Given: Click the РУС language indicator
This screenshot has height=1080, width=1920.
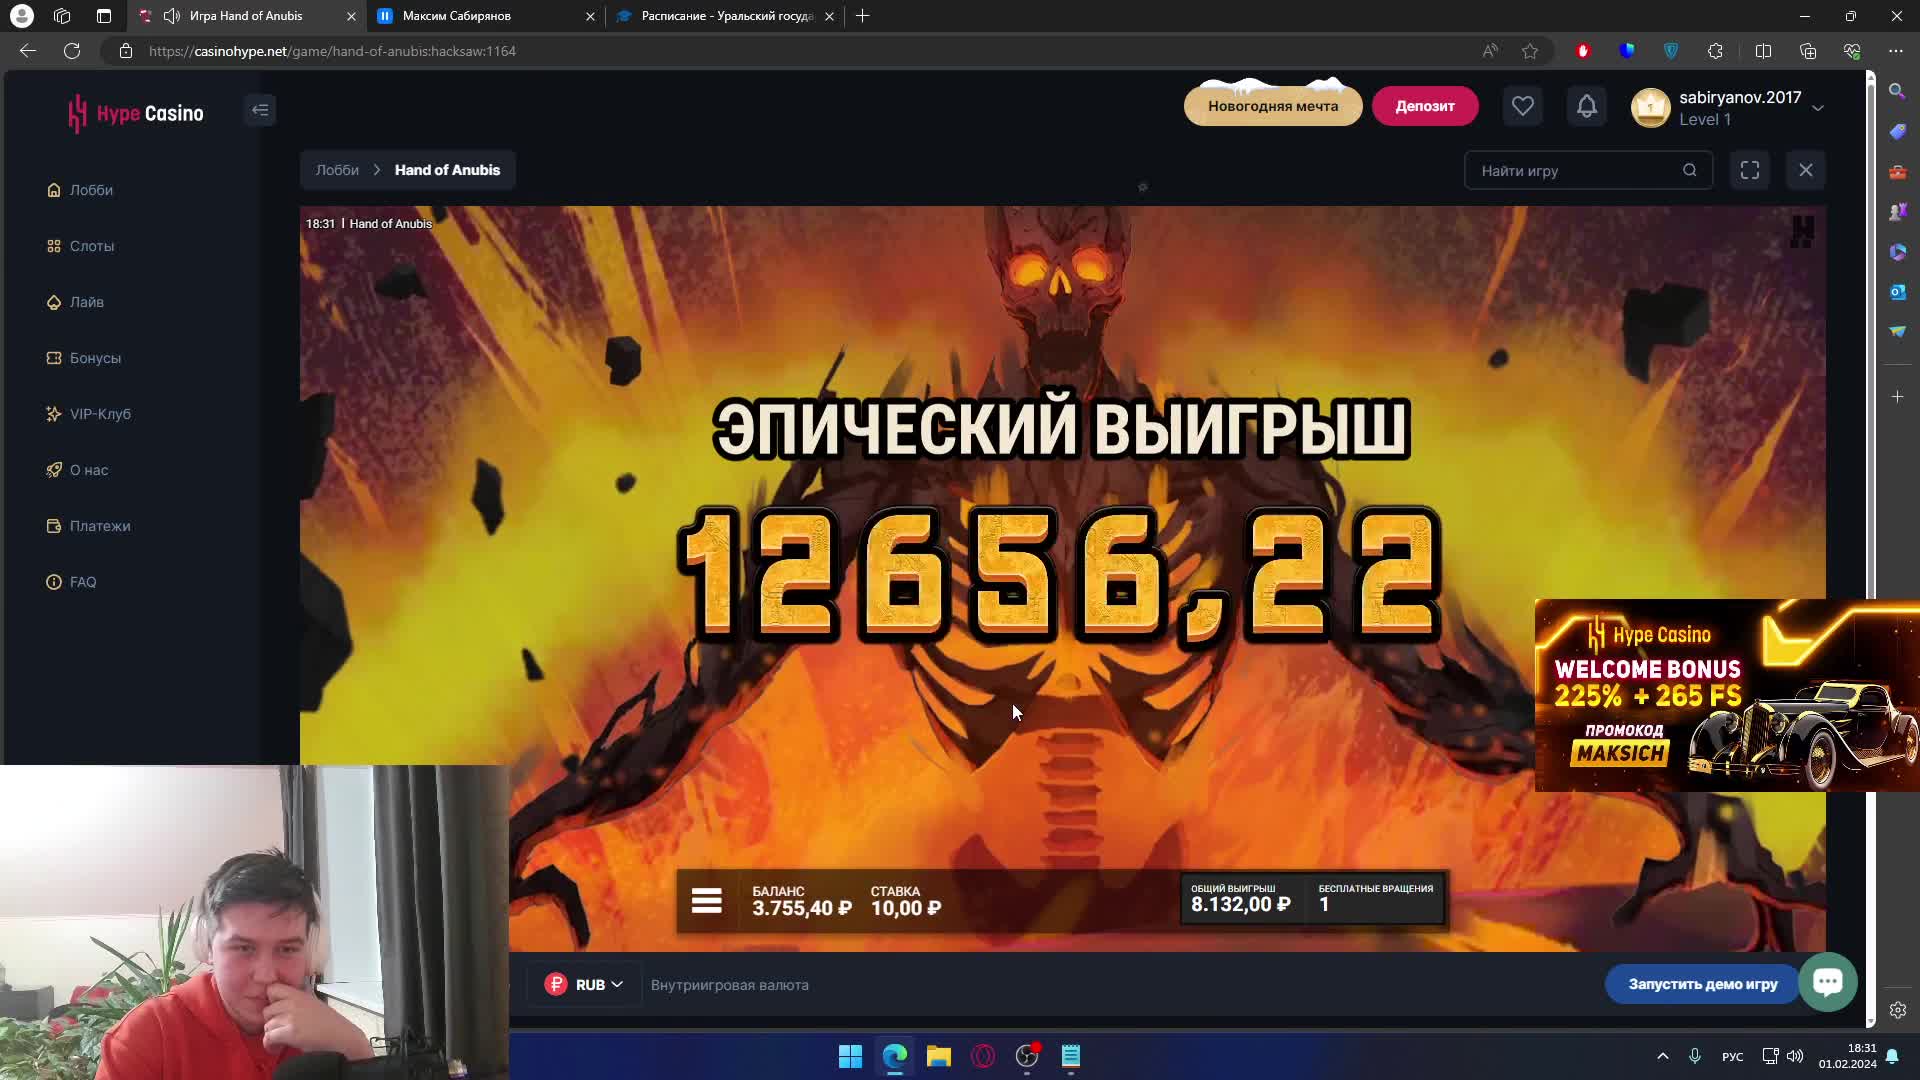Looking at the screenshot, I should pos(1732,1056).
